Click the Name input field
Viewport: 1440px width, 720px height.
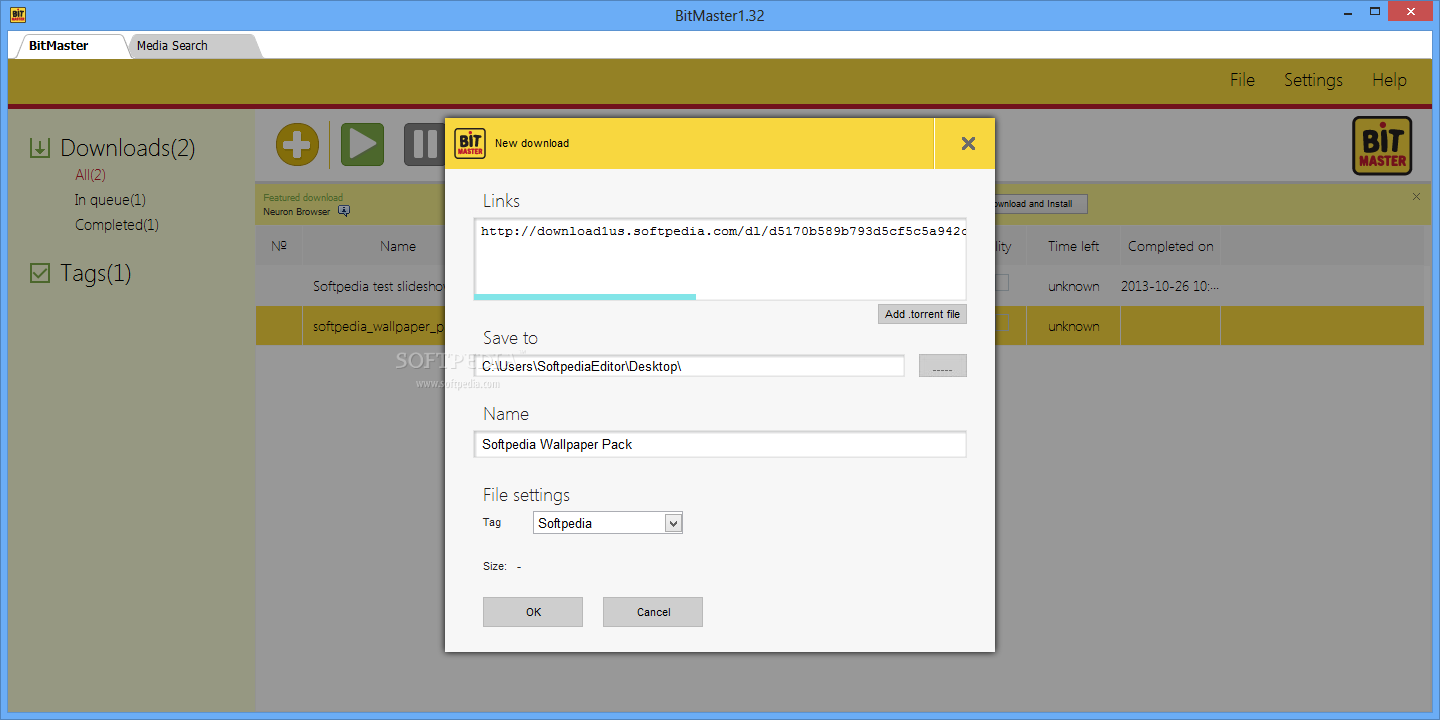[x=720, y=444]
